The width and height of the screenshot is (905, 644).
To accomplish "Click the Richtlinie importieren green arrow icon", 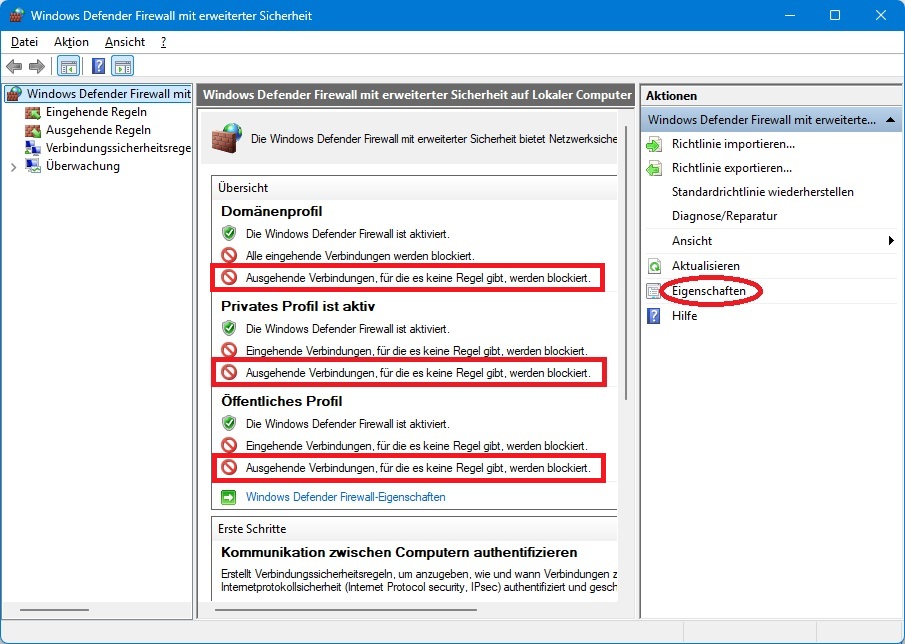I will (654, 144).
